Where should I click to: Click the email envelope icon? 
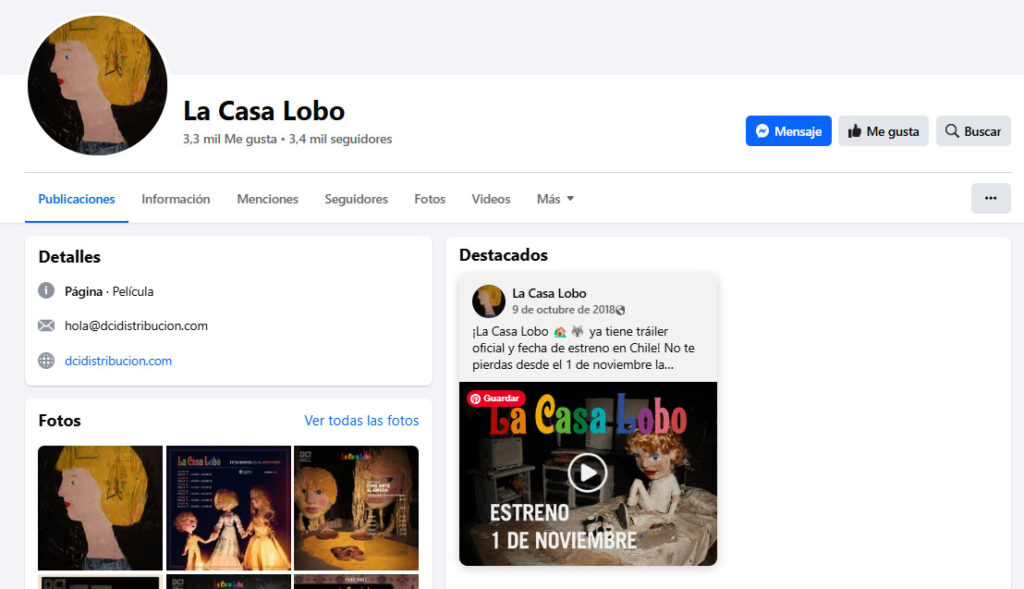pos(46,325)
